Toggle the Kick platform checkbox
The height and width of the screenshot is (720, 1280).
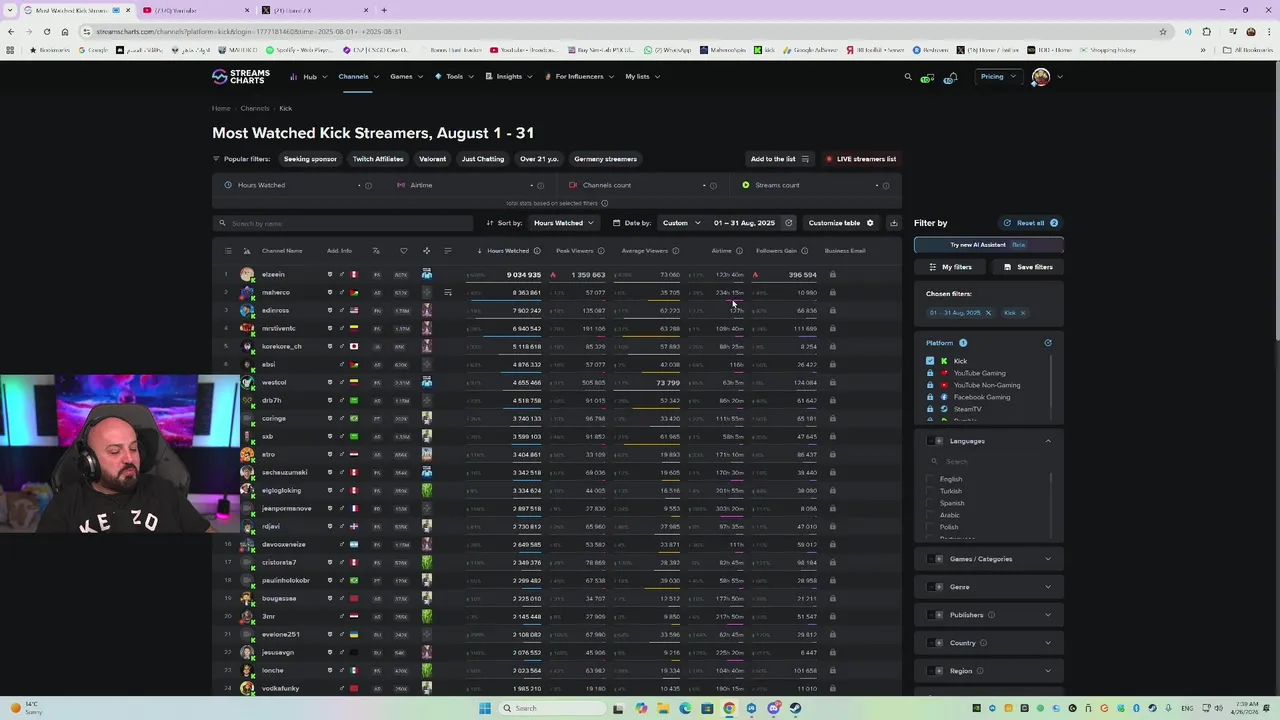coord(930,361)
